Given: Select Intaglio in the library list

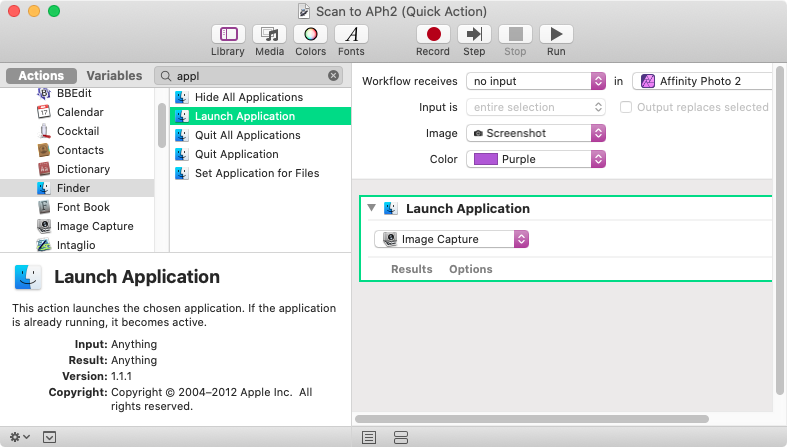Looking at the screenshot, I should tap(77, 245).
